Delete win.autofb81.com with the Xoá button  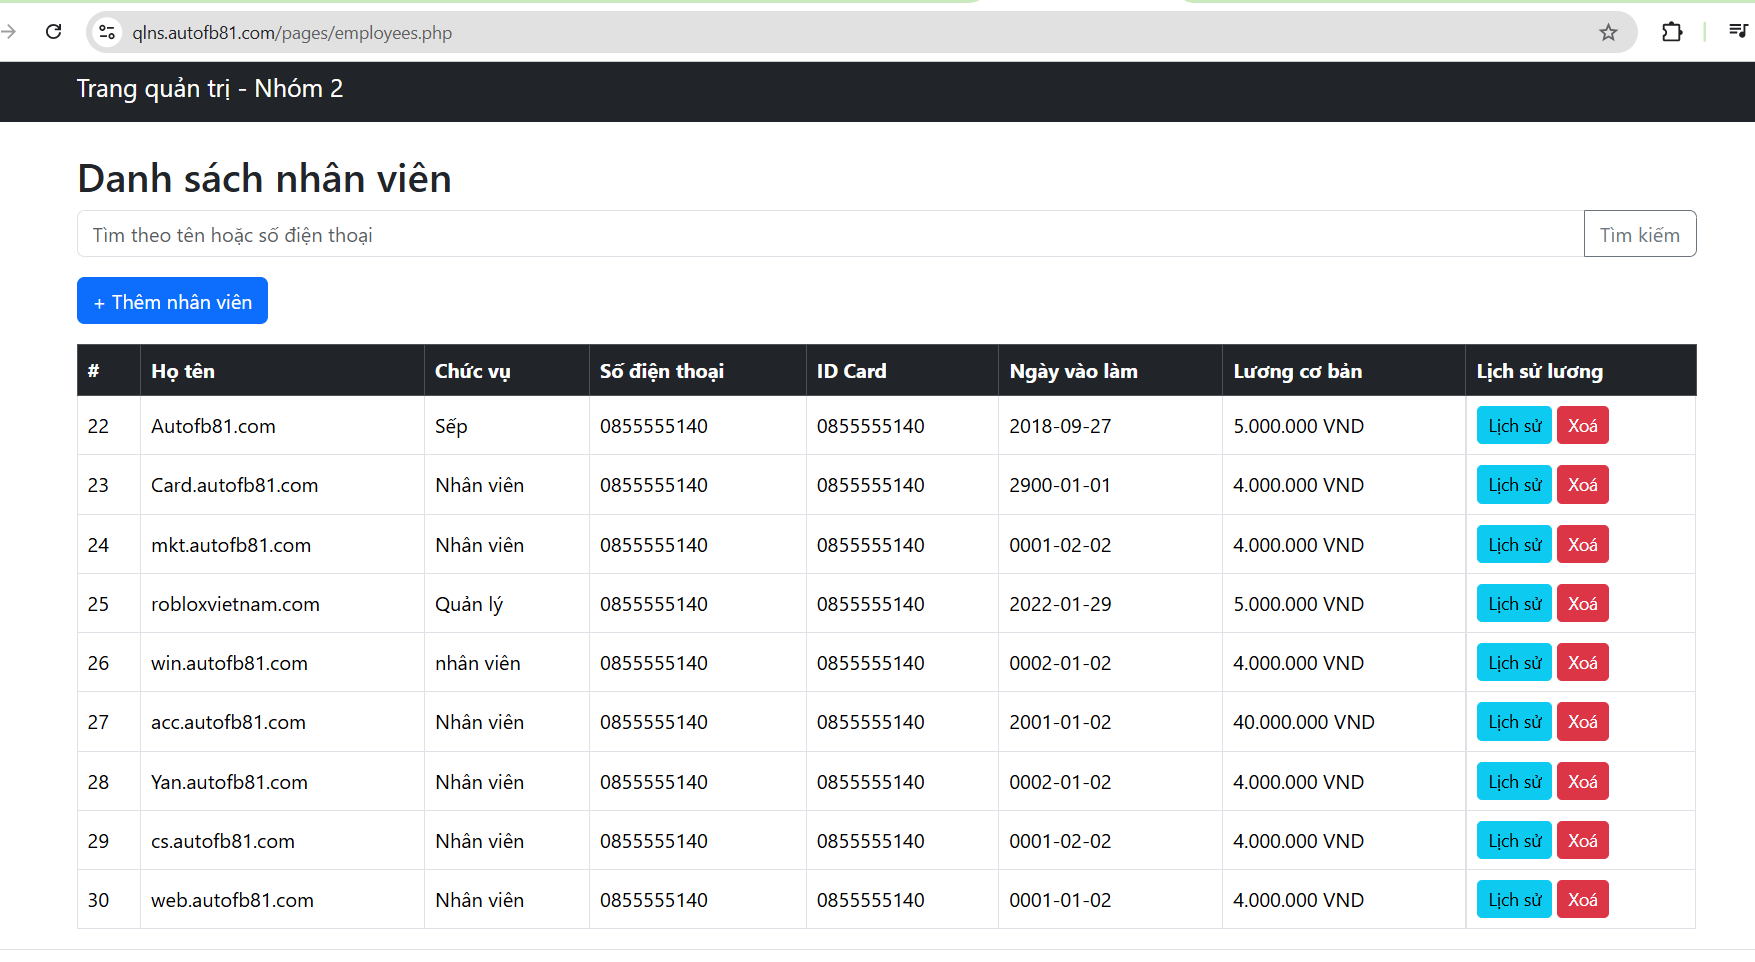point(1582,663)
